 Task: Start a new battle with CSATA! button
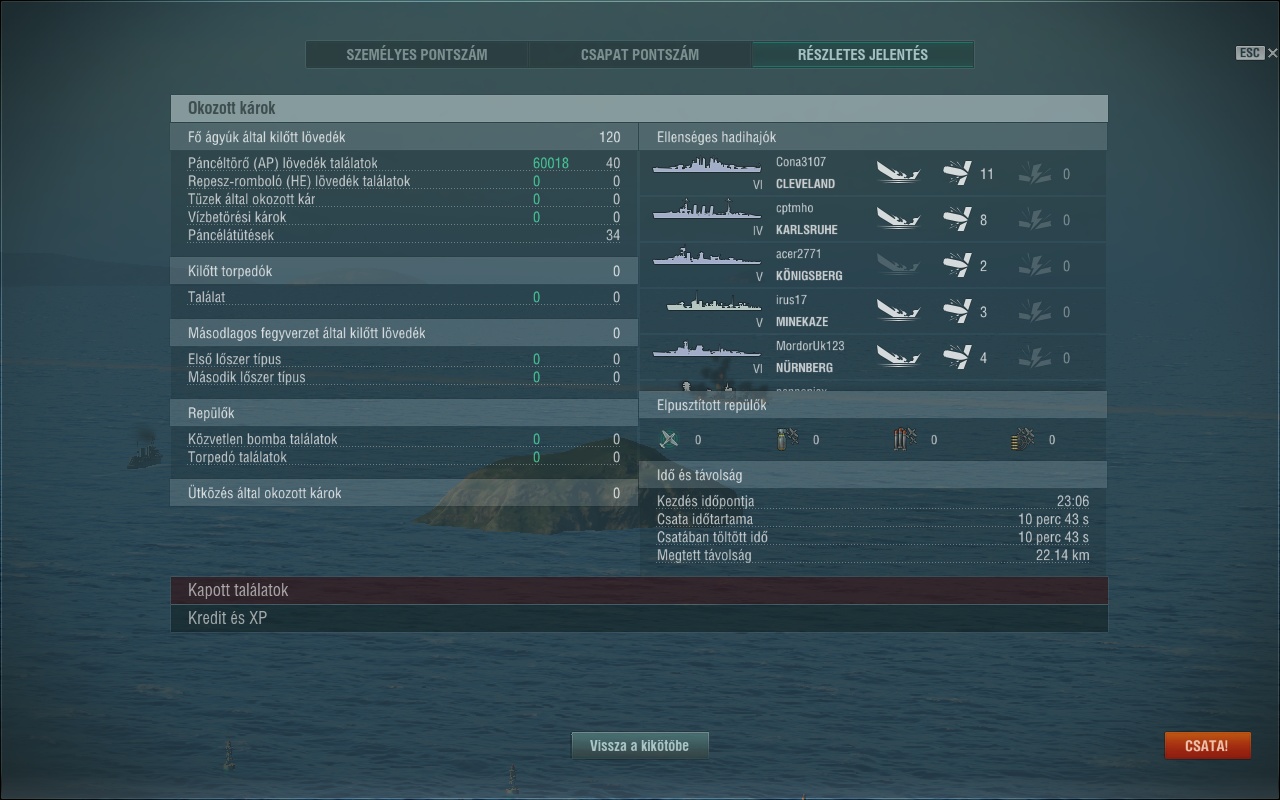click(x=1207, y=746)
